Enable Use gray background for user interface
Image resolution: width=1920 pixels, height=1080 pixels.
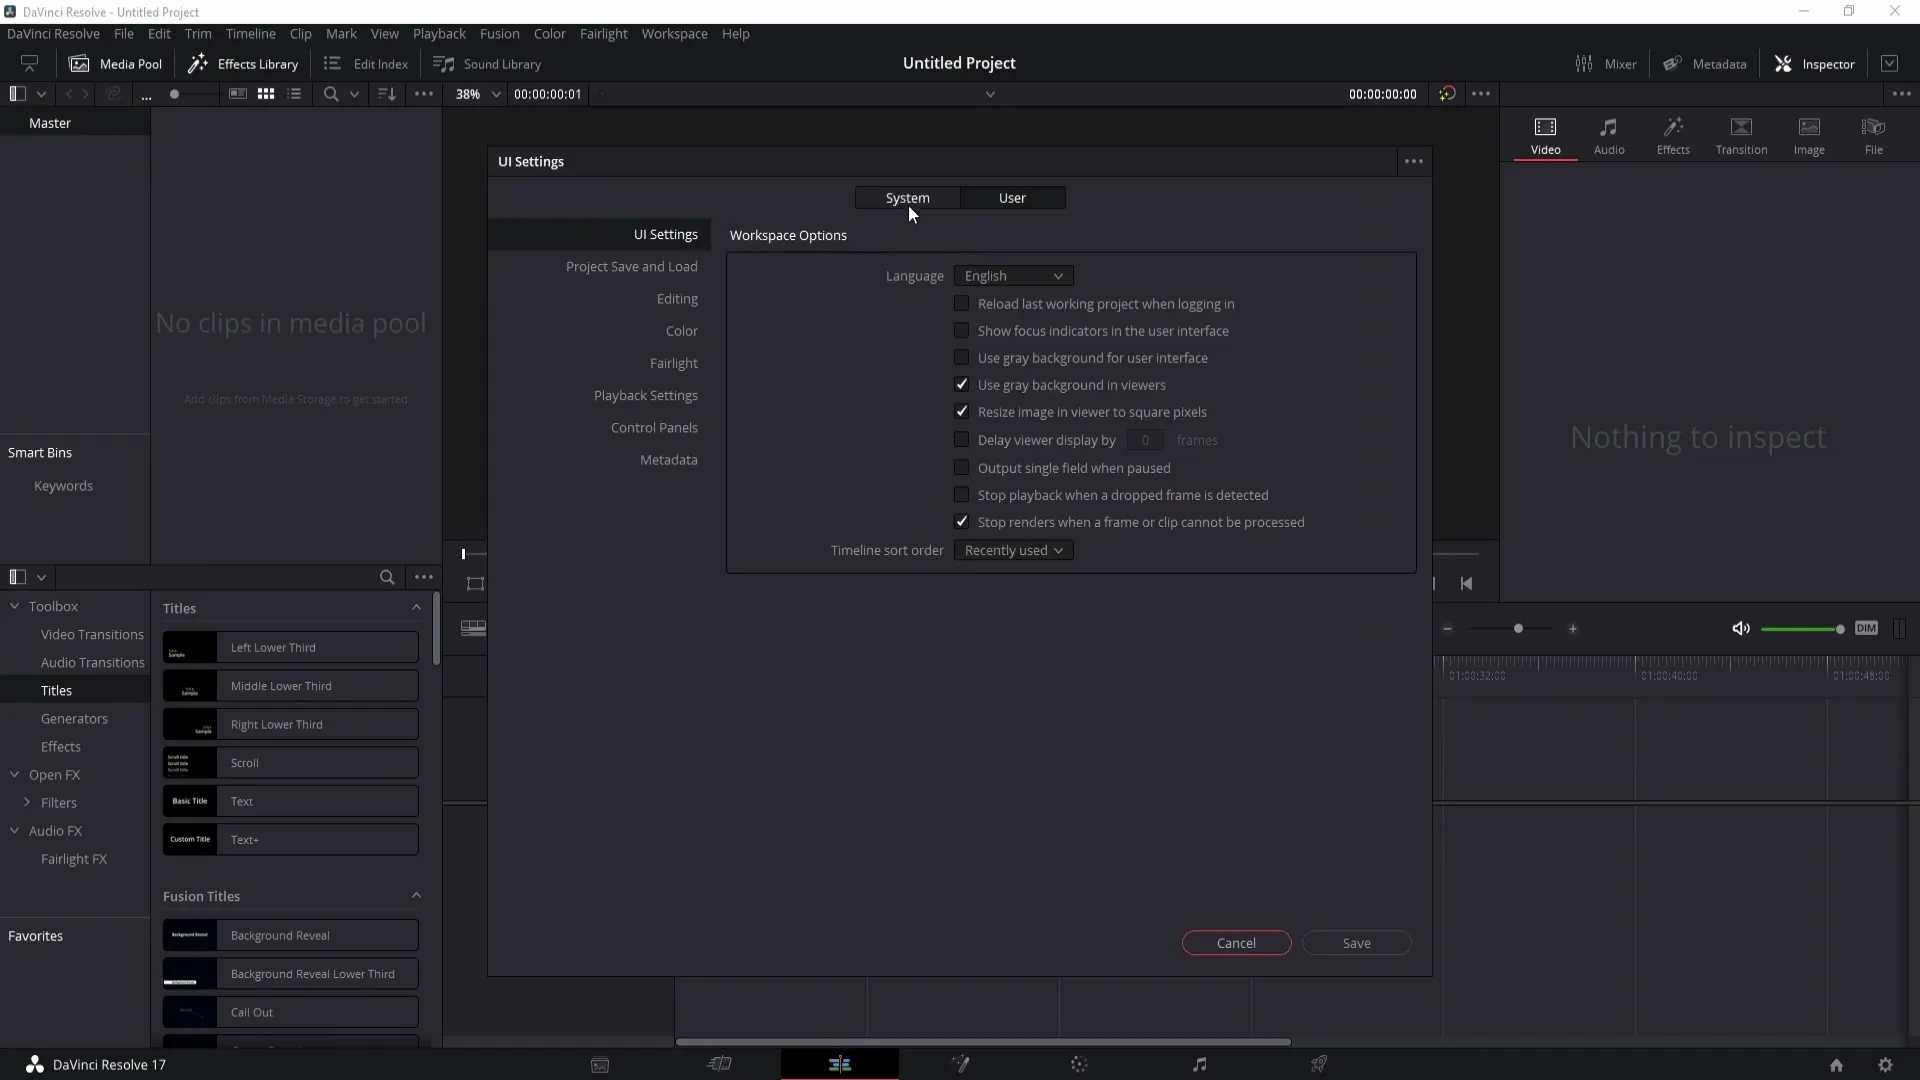(961, 357)
